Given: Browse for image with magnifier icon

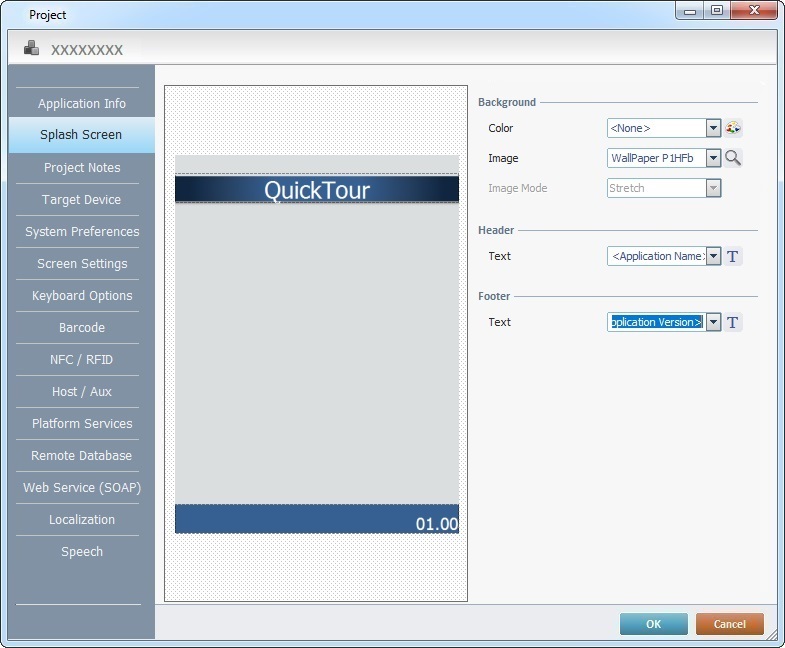Looking at the screenshot, I should (x=733, y=158).
